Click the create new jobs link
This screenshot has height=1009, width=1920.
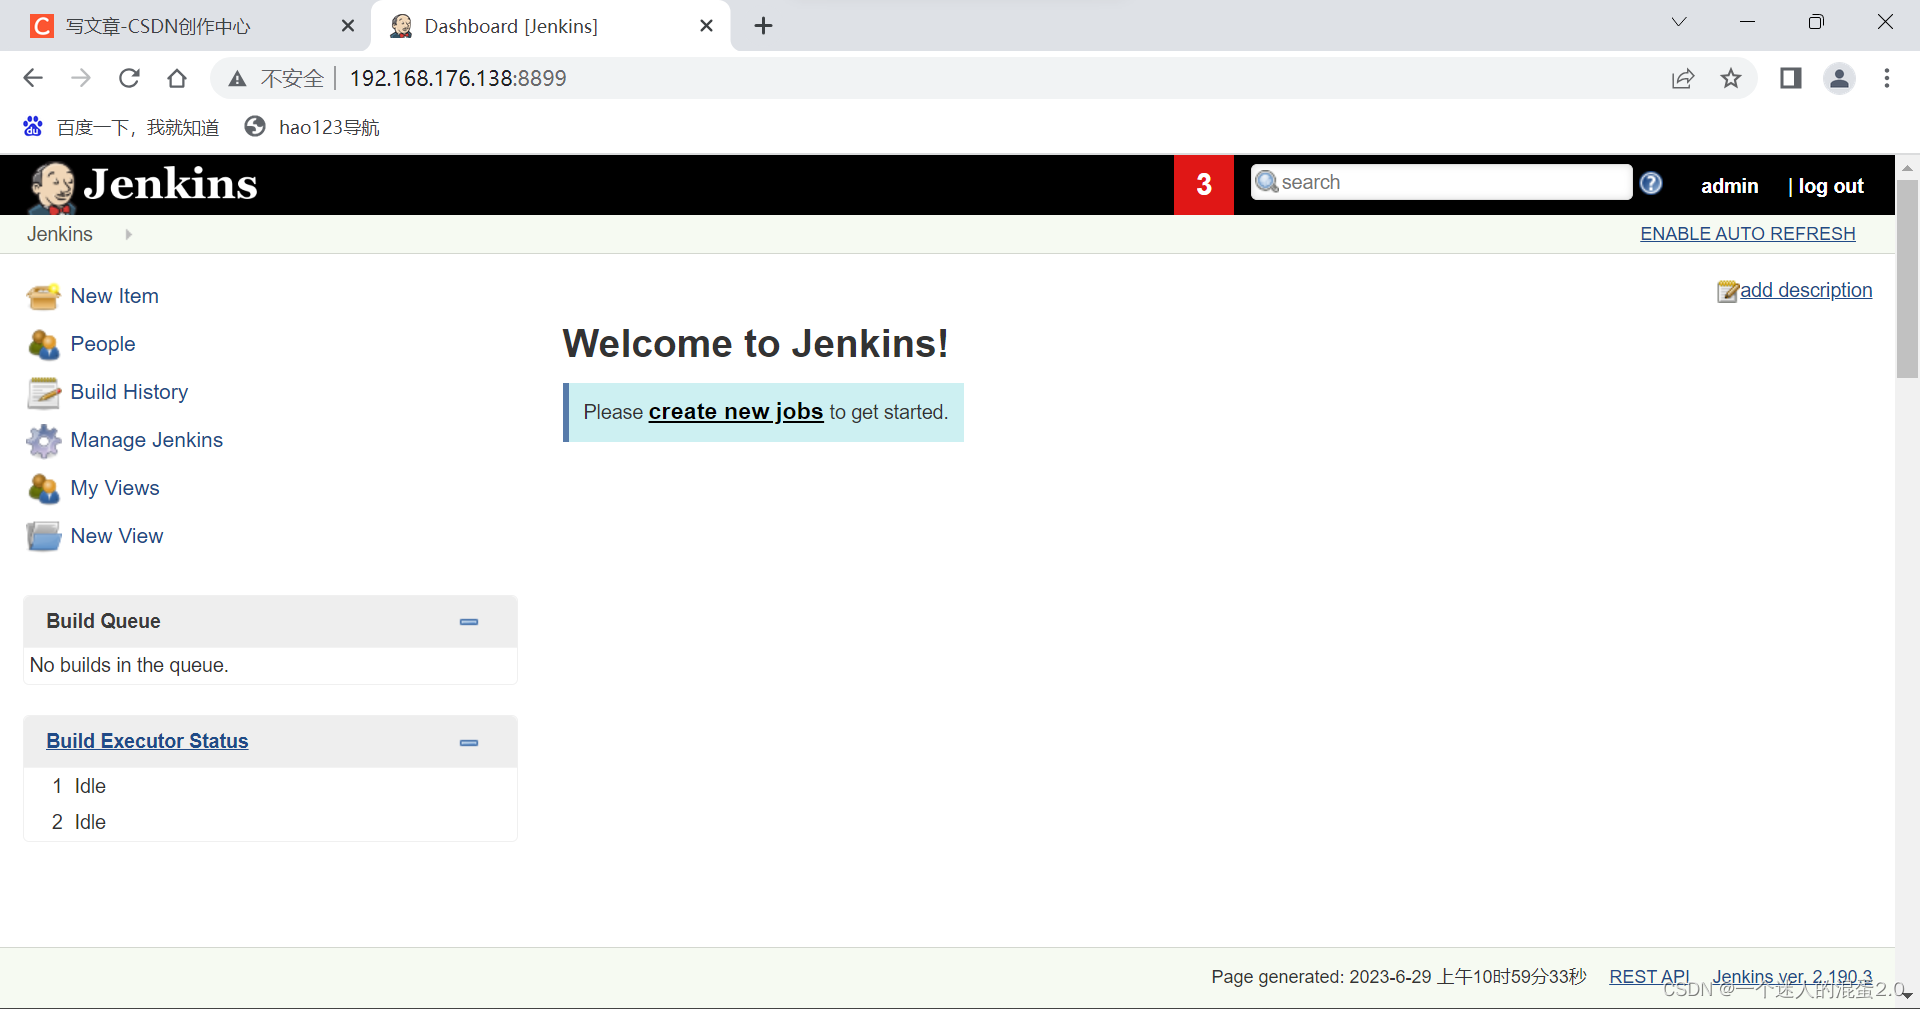click(735, 412)
